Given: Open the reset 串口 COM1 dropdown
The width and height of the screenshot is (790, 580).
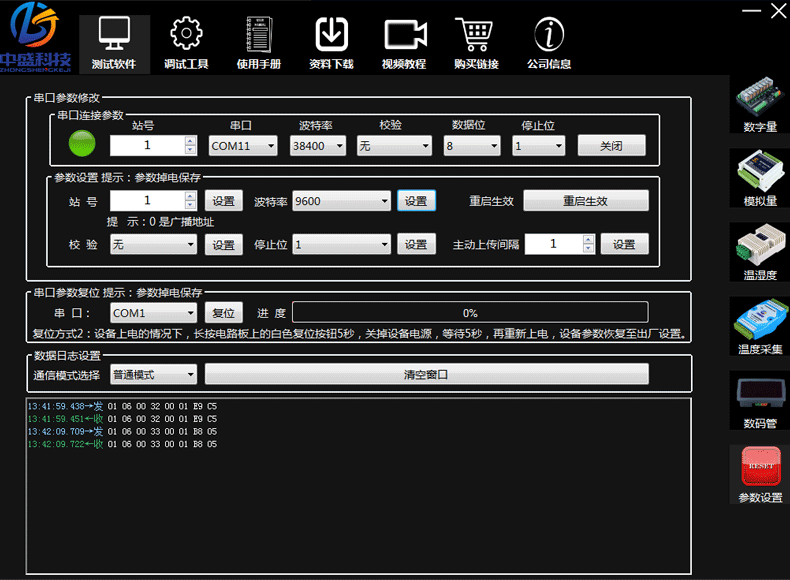Looking at the screenshot, I should click(154, 313).
